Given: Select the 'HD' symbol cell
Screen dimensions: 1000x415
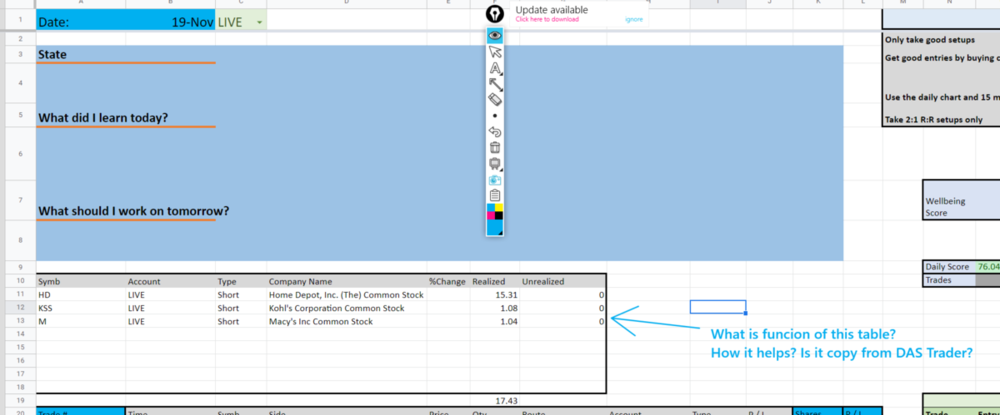Looking at the screenshot, I should pos(81,295).
